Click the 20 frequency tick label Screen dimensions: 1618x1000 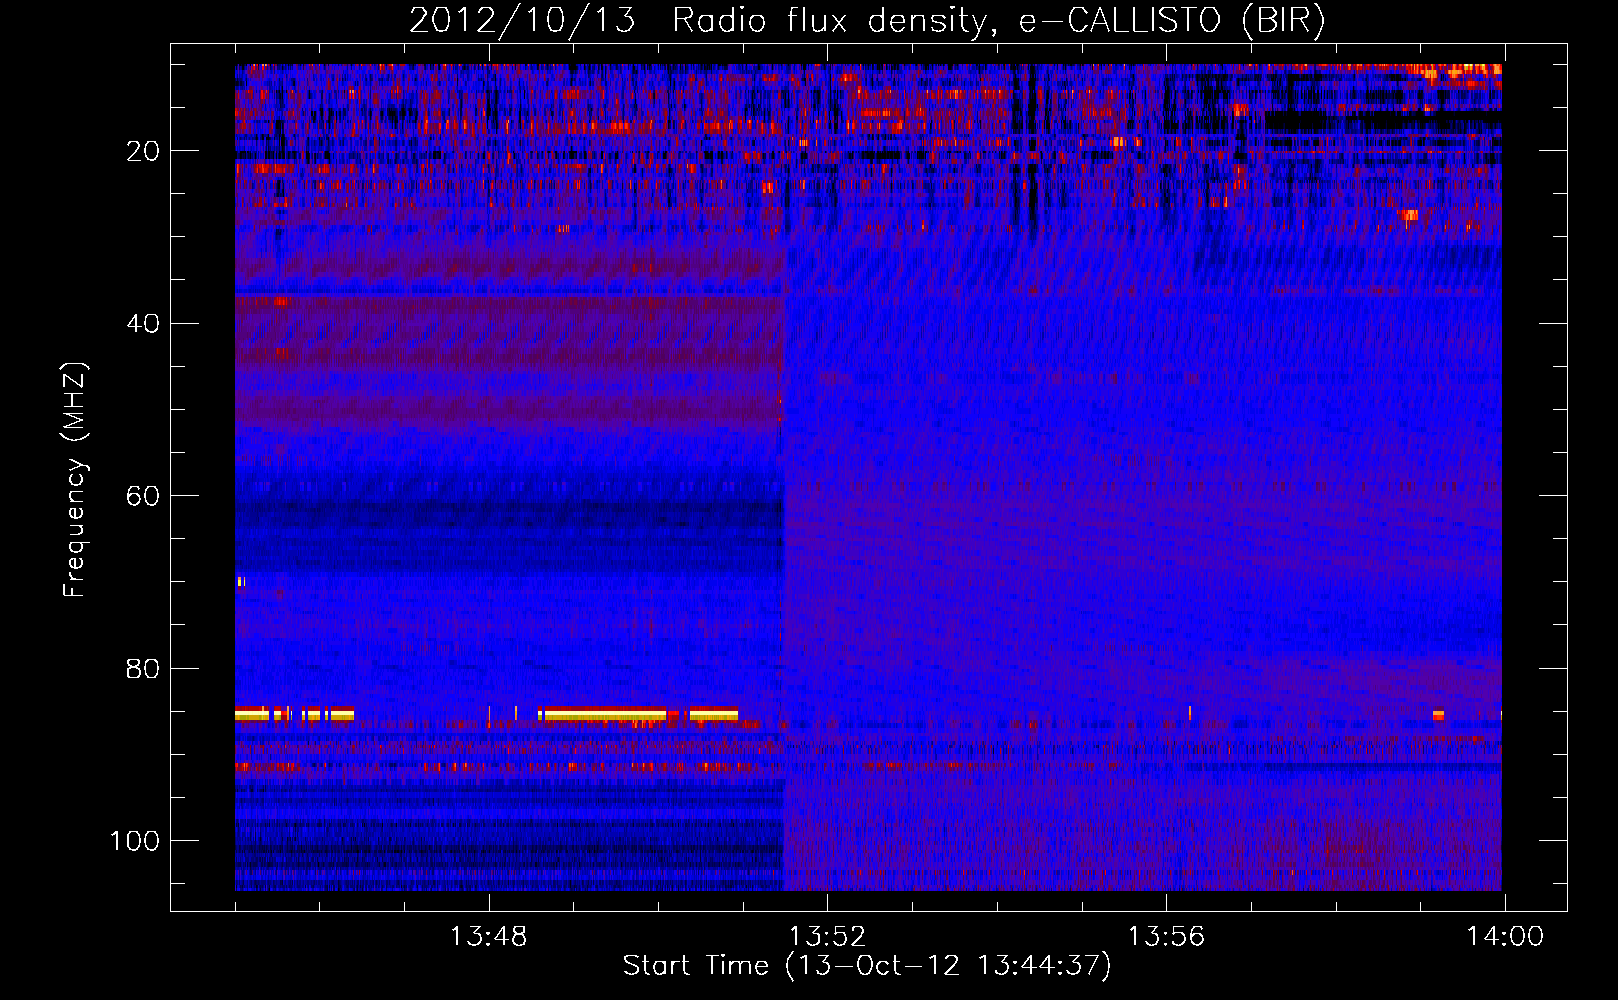[143, 151]
